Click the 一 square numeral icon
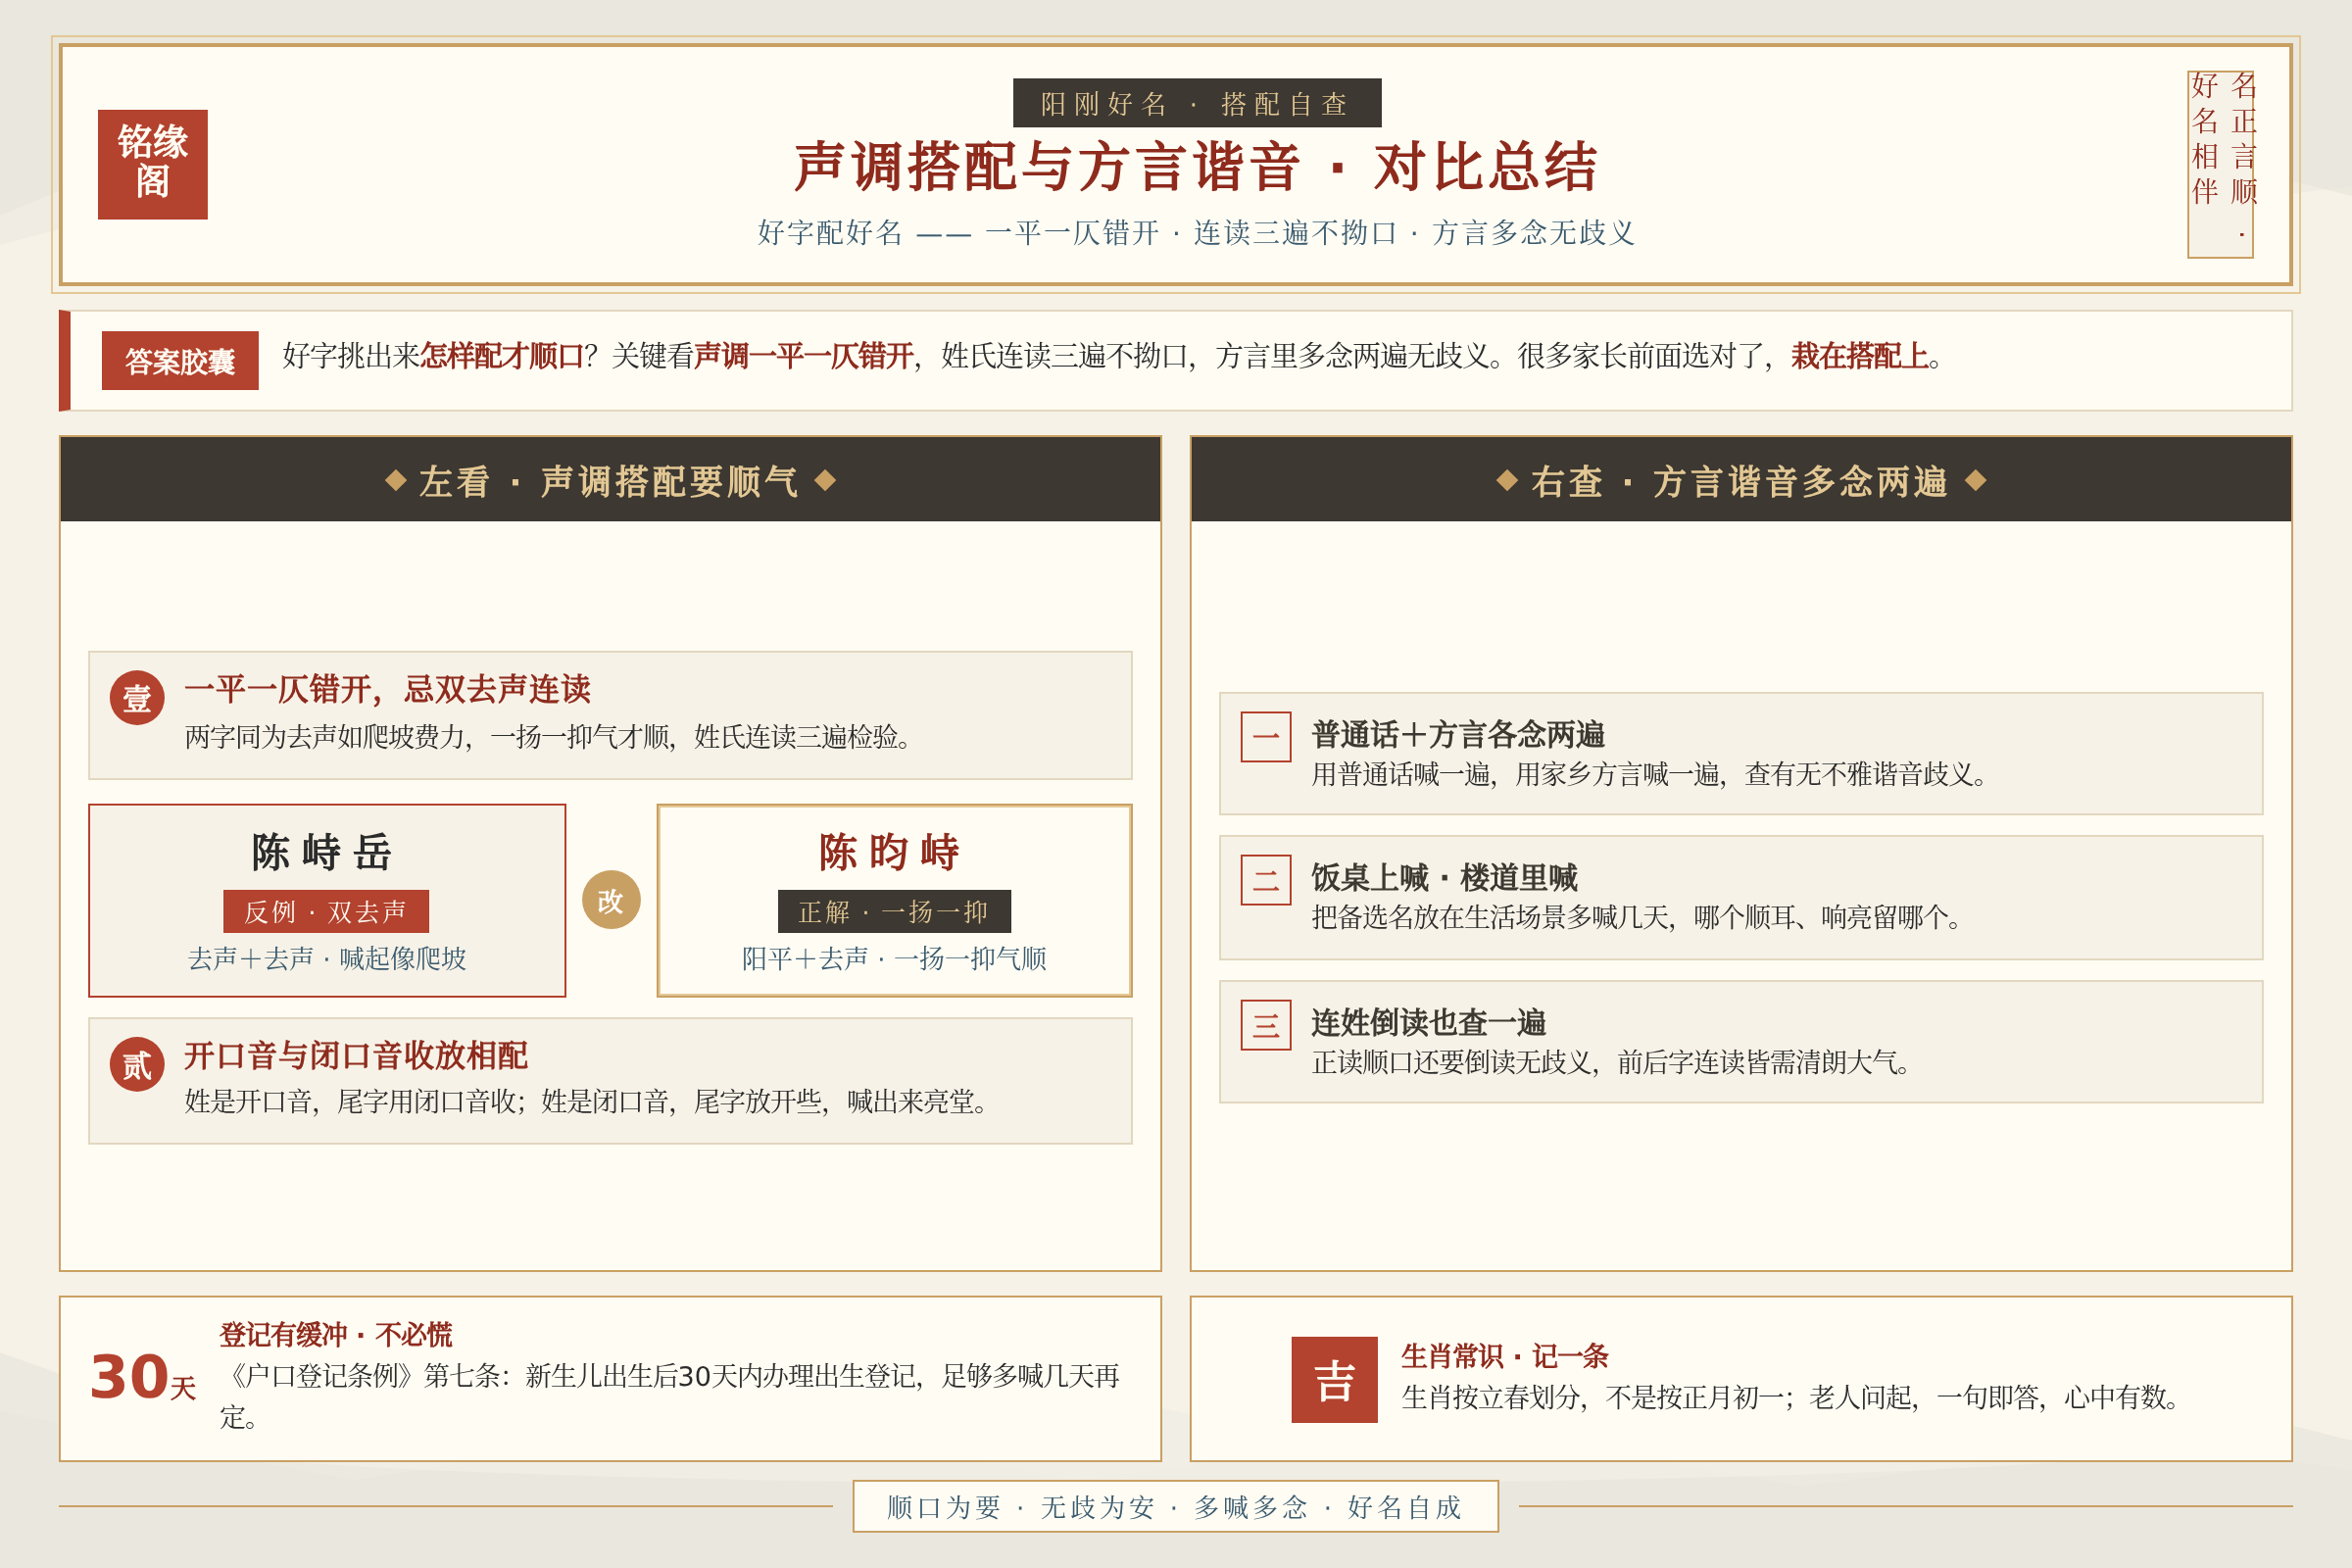This screenshot has height=1568, width=2352. [x=1266, y=737]
